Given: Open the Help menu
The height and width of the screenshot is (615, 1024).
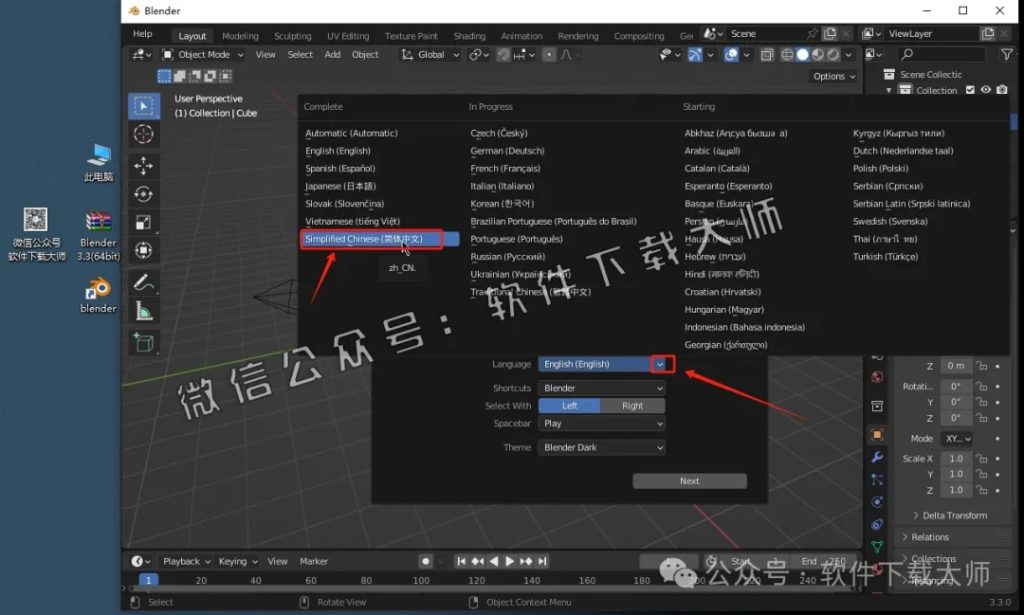Looking at the screenshot, I should [141, 33].
